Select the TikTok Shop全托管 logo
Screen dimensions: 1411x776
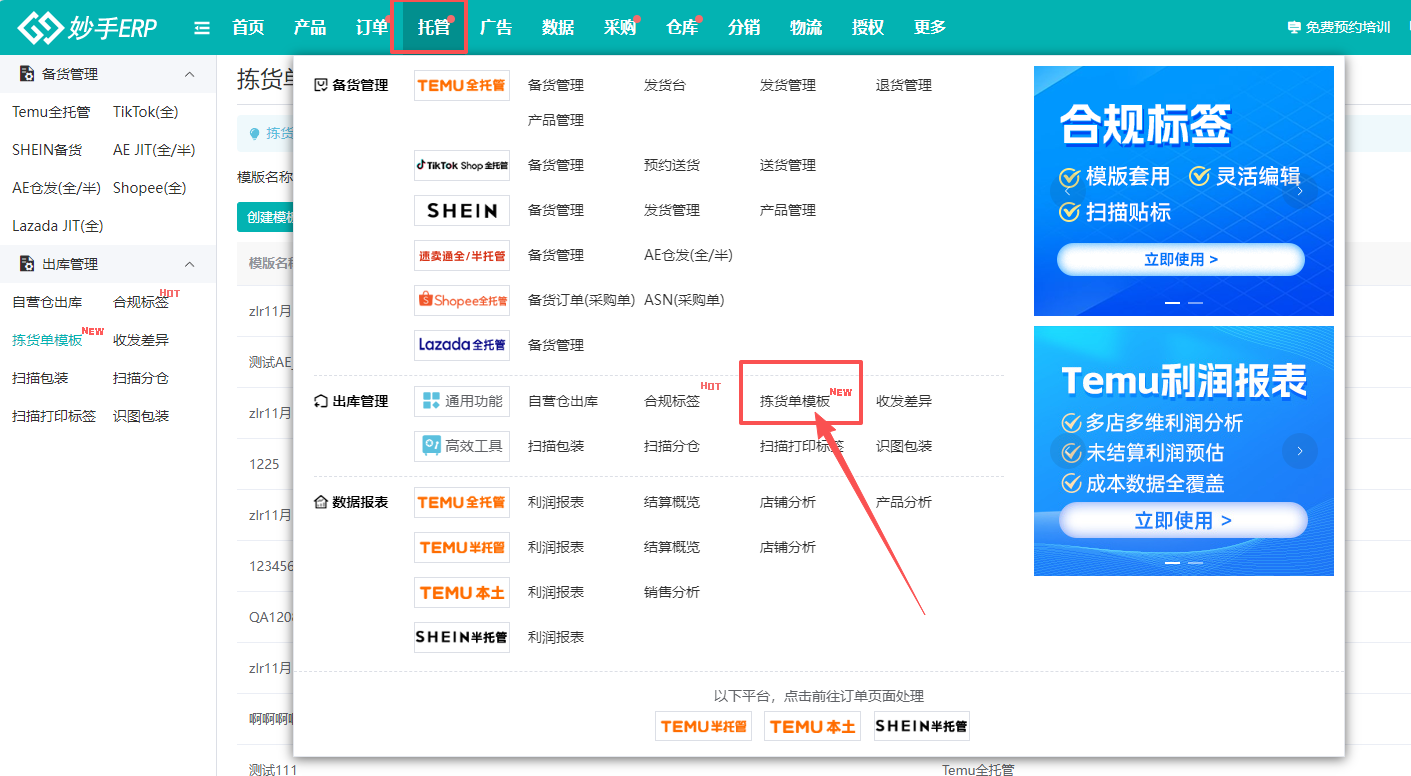[x=462, y=165]
